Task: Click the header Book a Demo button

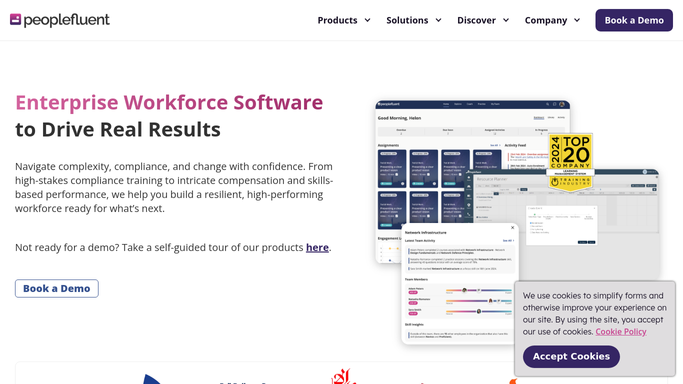Action: (634, 20)
